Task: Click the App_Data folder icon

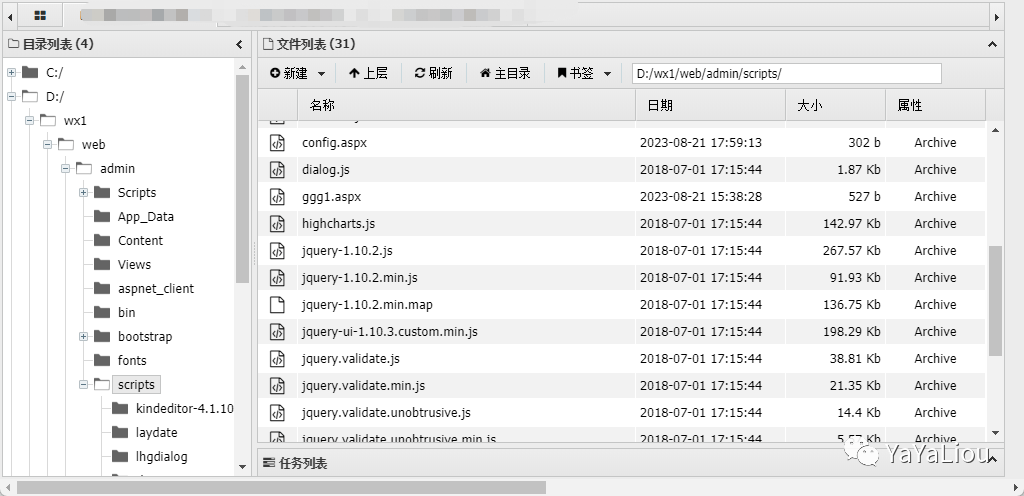Action: point(102,217)
